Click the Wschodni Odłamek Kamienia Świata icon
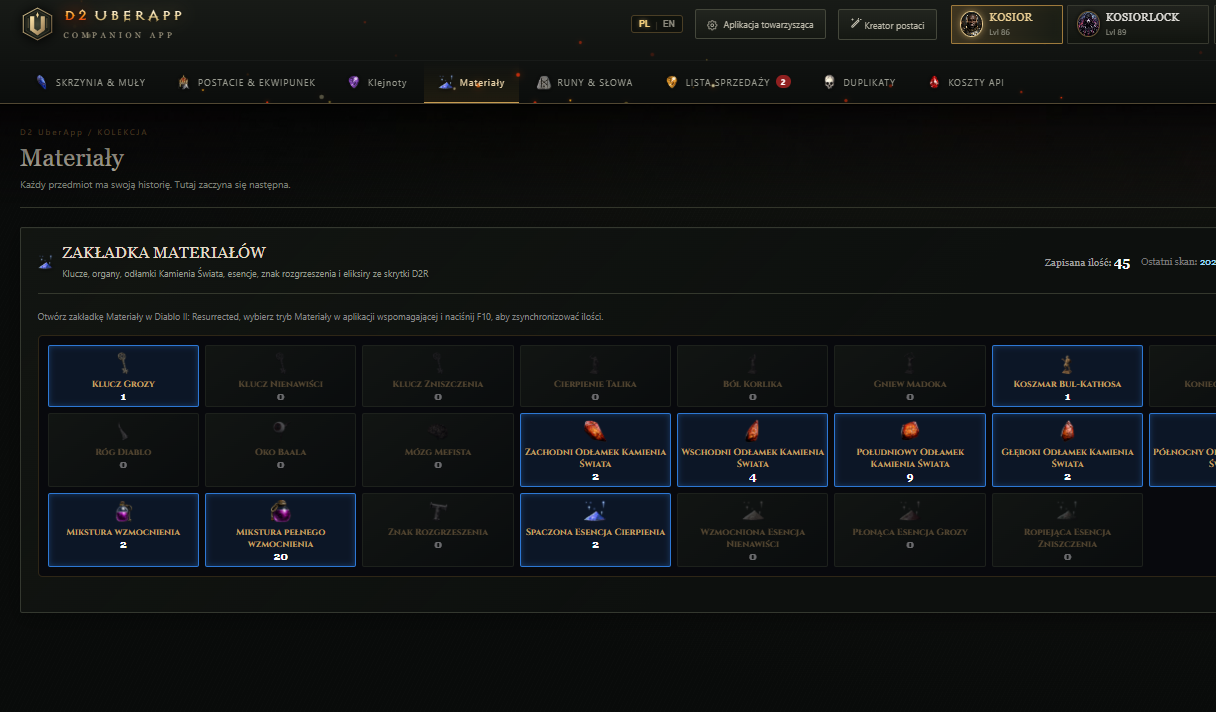Image resolution: width=1216 pixels, height=712 pixels. tap(752, 431)
